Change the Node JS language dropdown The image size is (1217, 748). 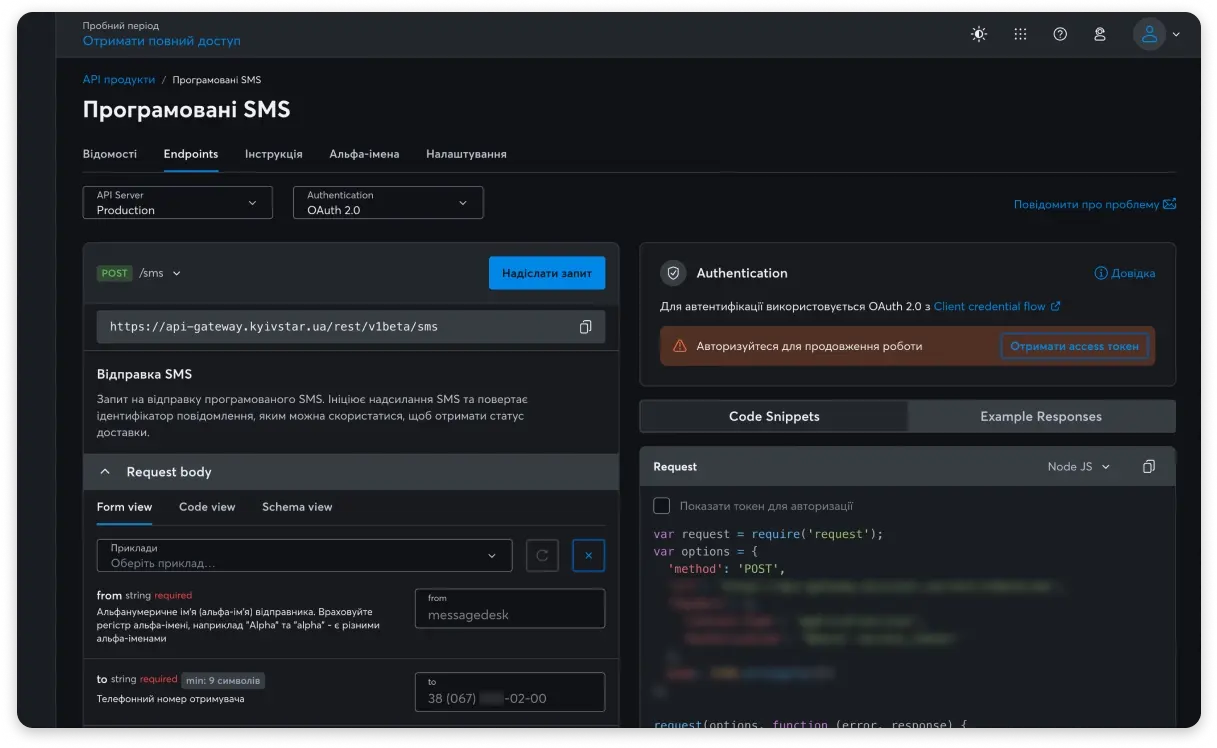(x=1079, y=467)
